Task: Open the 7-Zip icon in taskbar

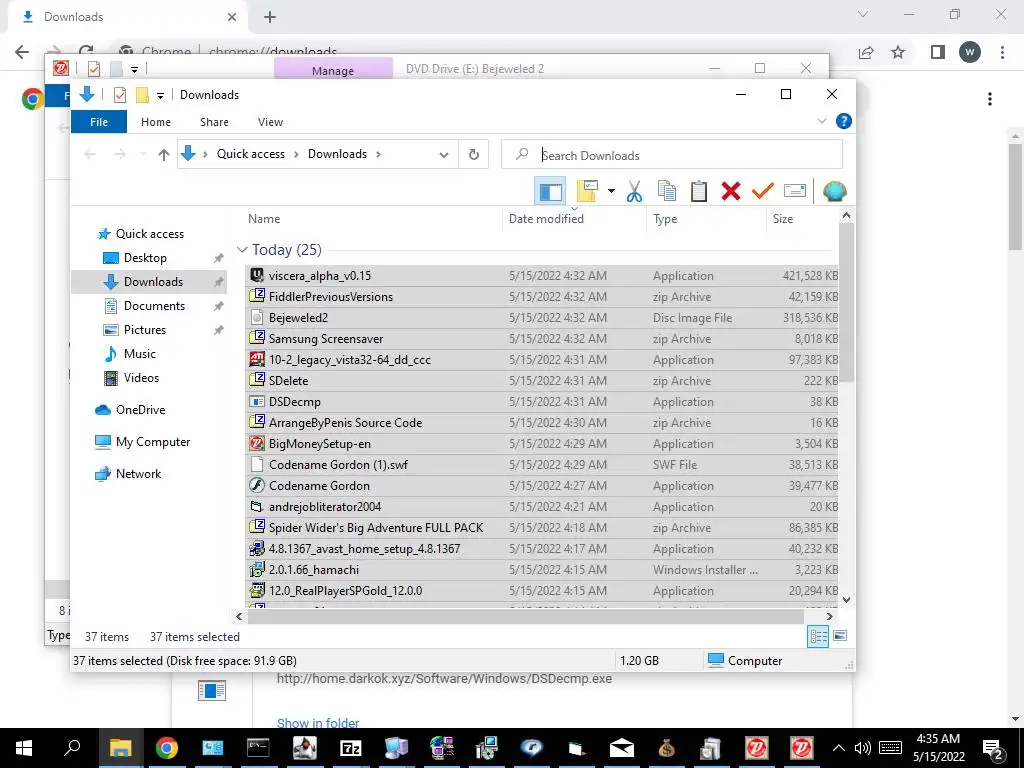Action: pyautogui.click(x=351, y=748)
